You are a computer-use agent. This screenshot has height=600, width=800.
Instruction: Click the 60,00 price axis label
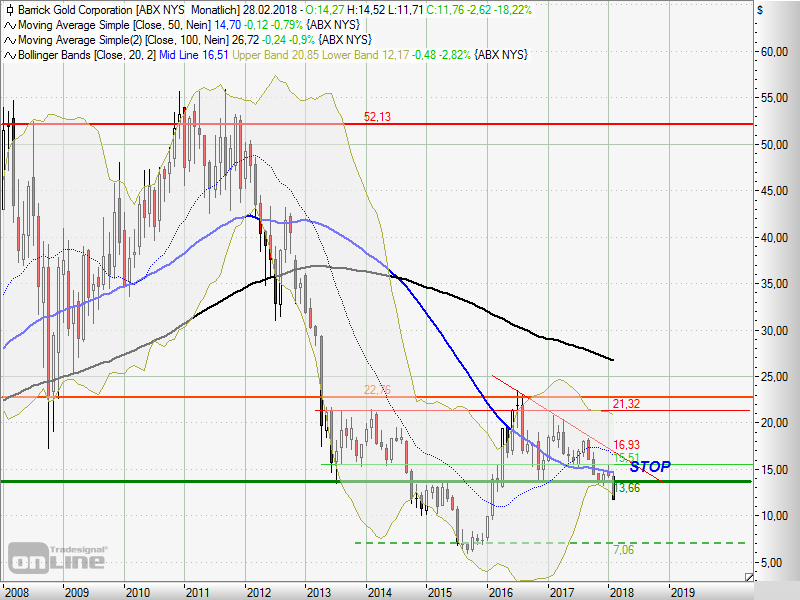774,52
